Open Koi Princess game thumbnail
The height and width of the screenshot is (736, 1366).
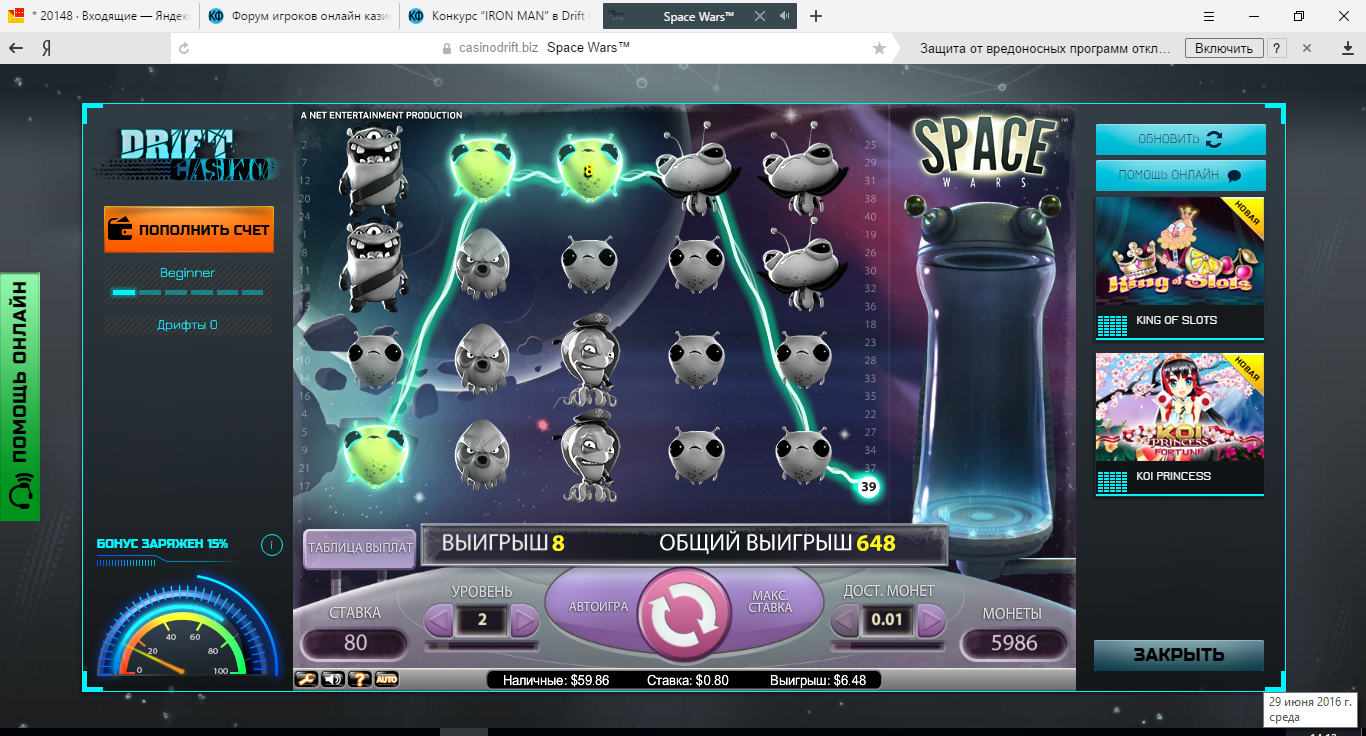1180,424
